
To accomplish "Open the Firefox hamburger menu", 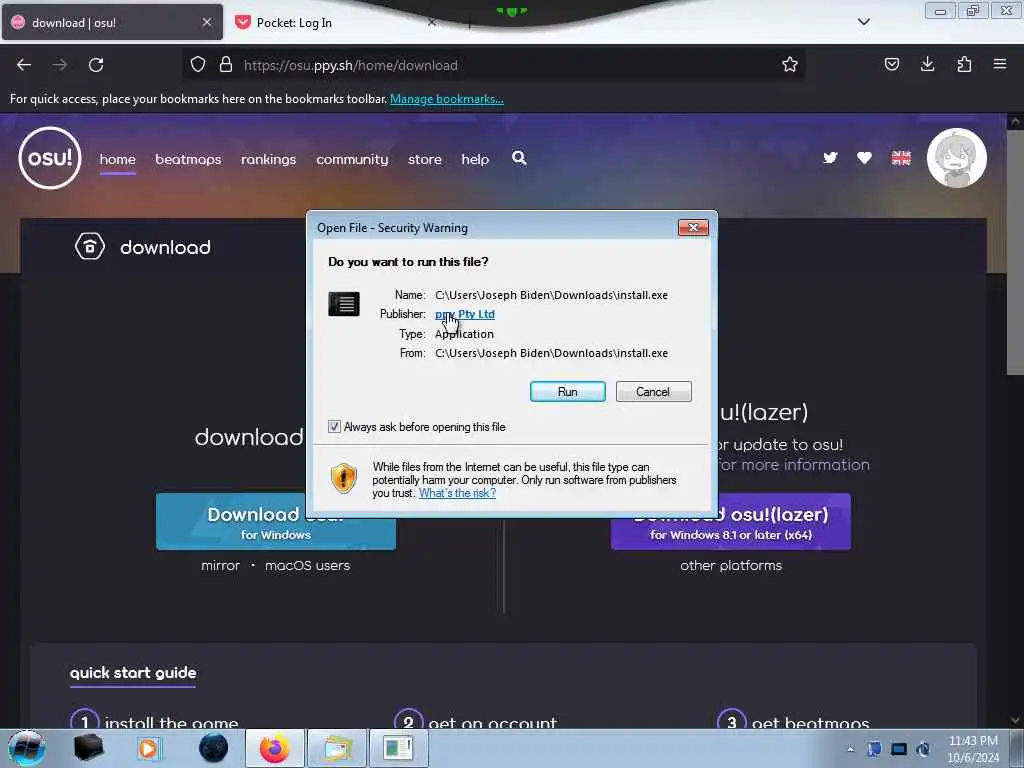I will click(x=999, y=64).
